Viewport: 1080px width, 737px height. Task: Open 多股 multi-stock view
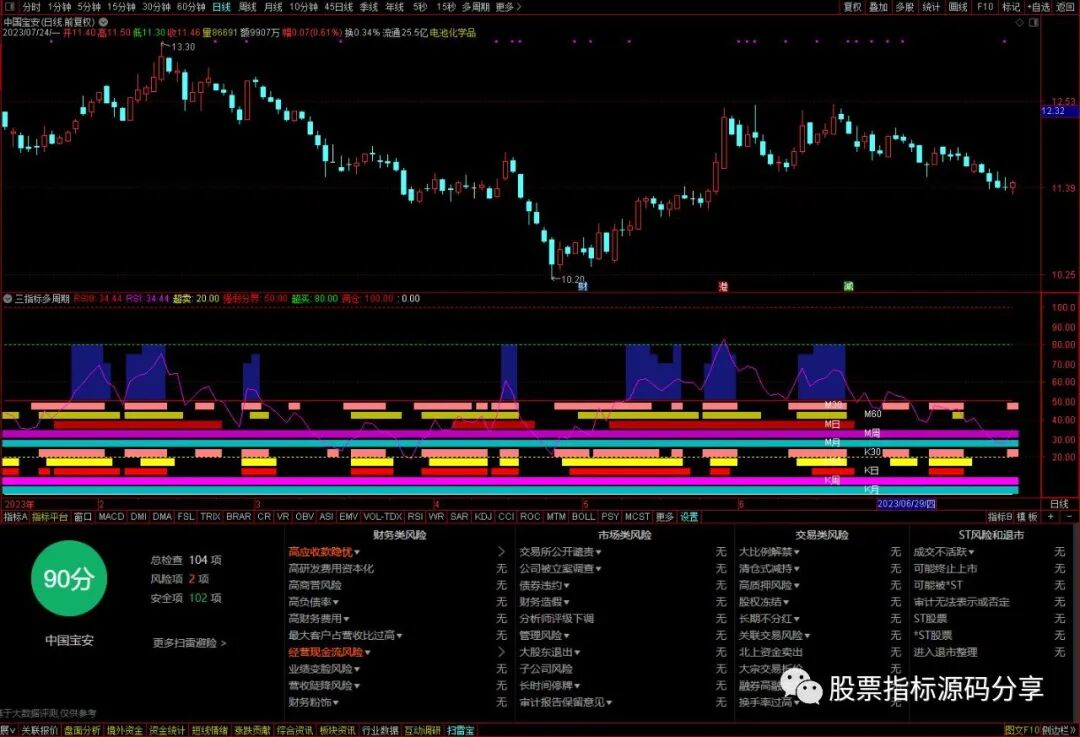(x=904, y=6)
